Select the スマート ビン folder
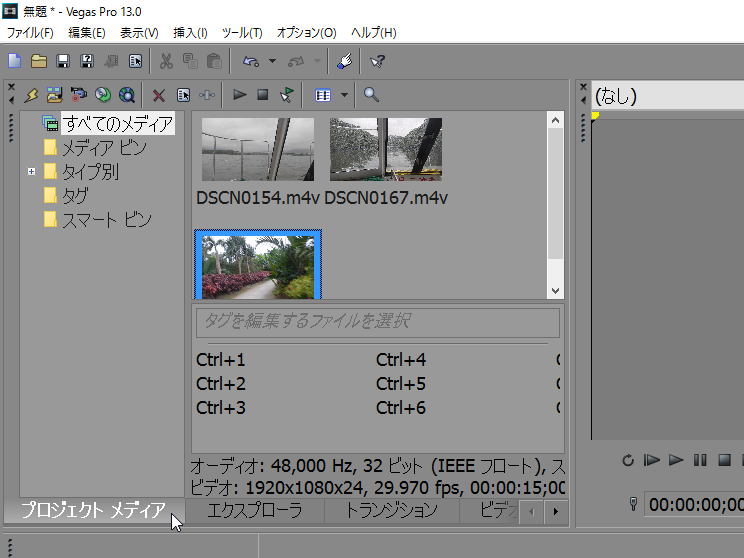 pyautogui.click(x=107, y=220)
